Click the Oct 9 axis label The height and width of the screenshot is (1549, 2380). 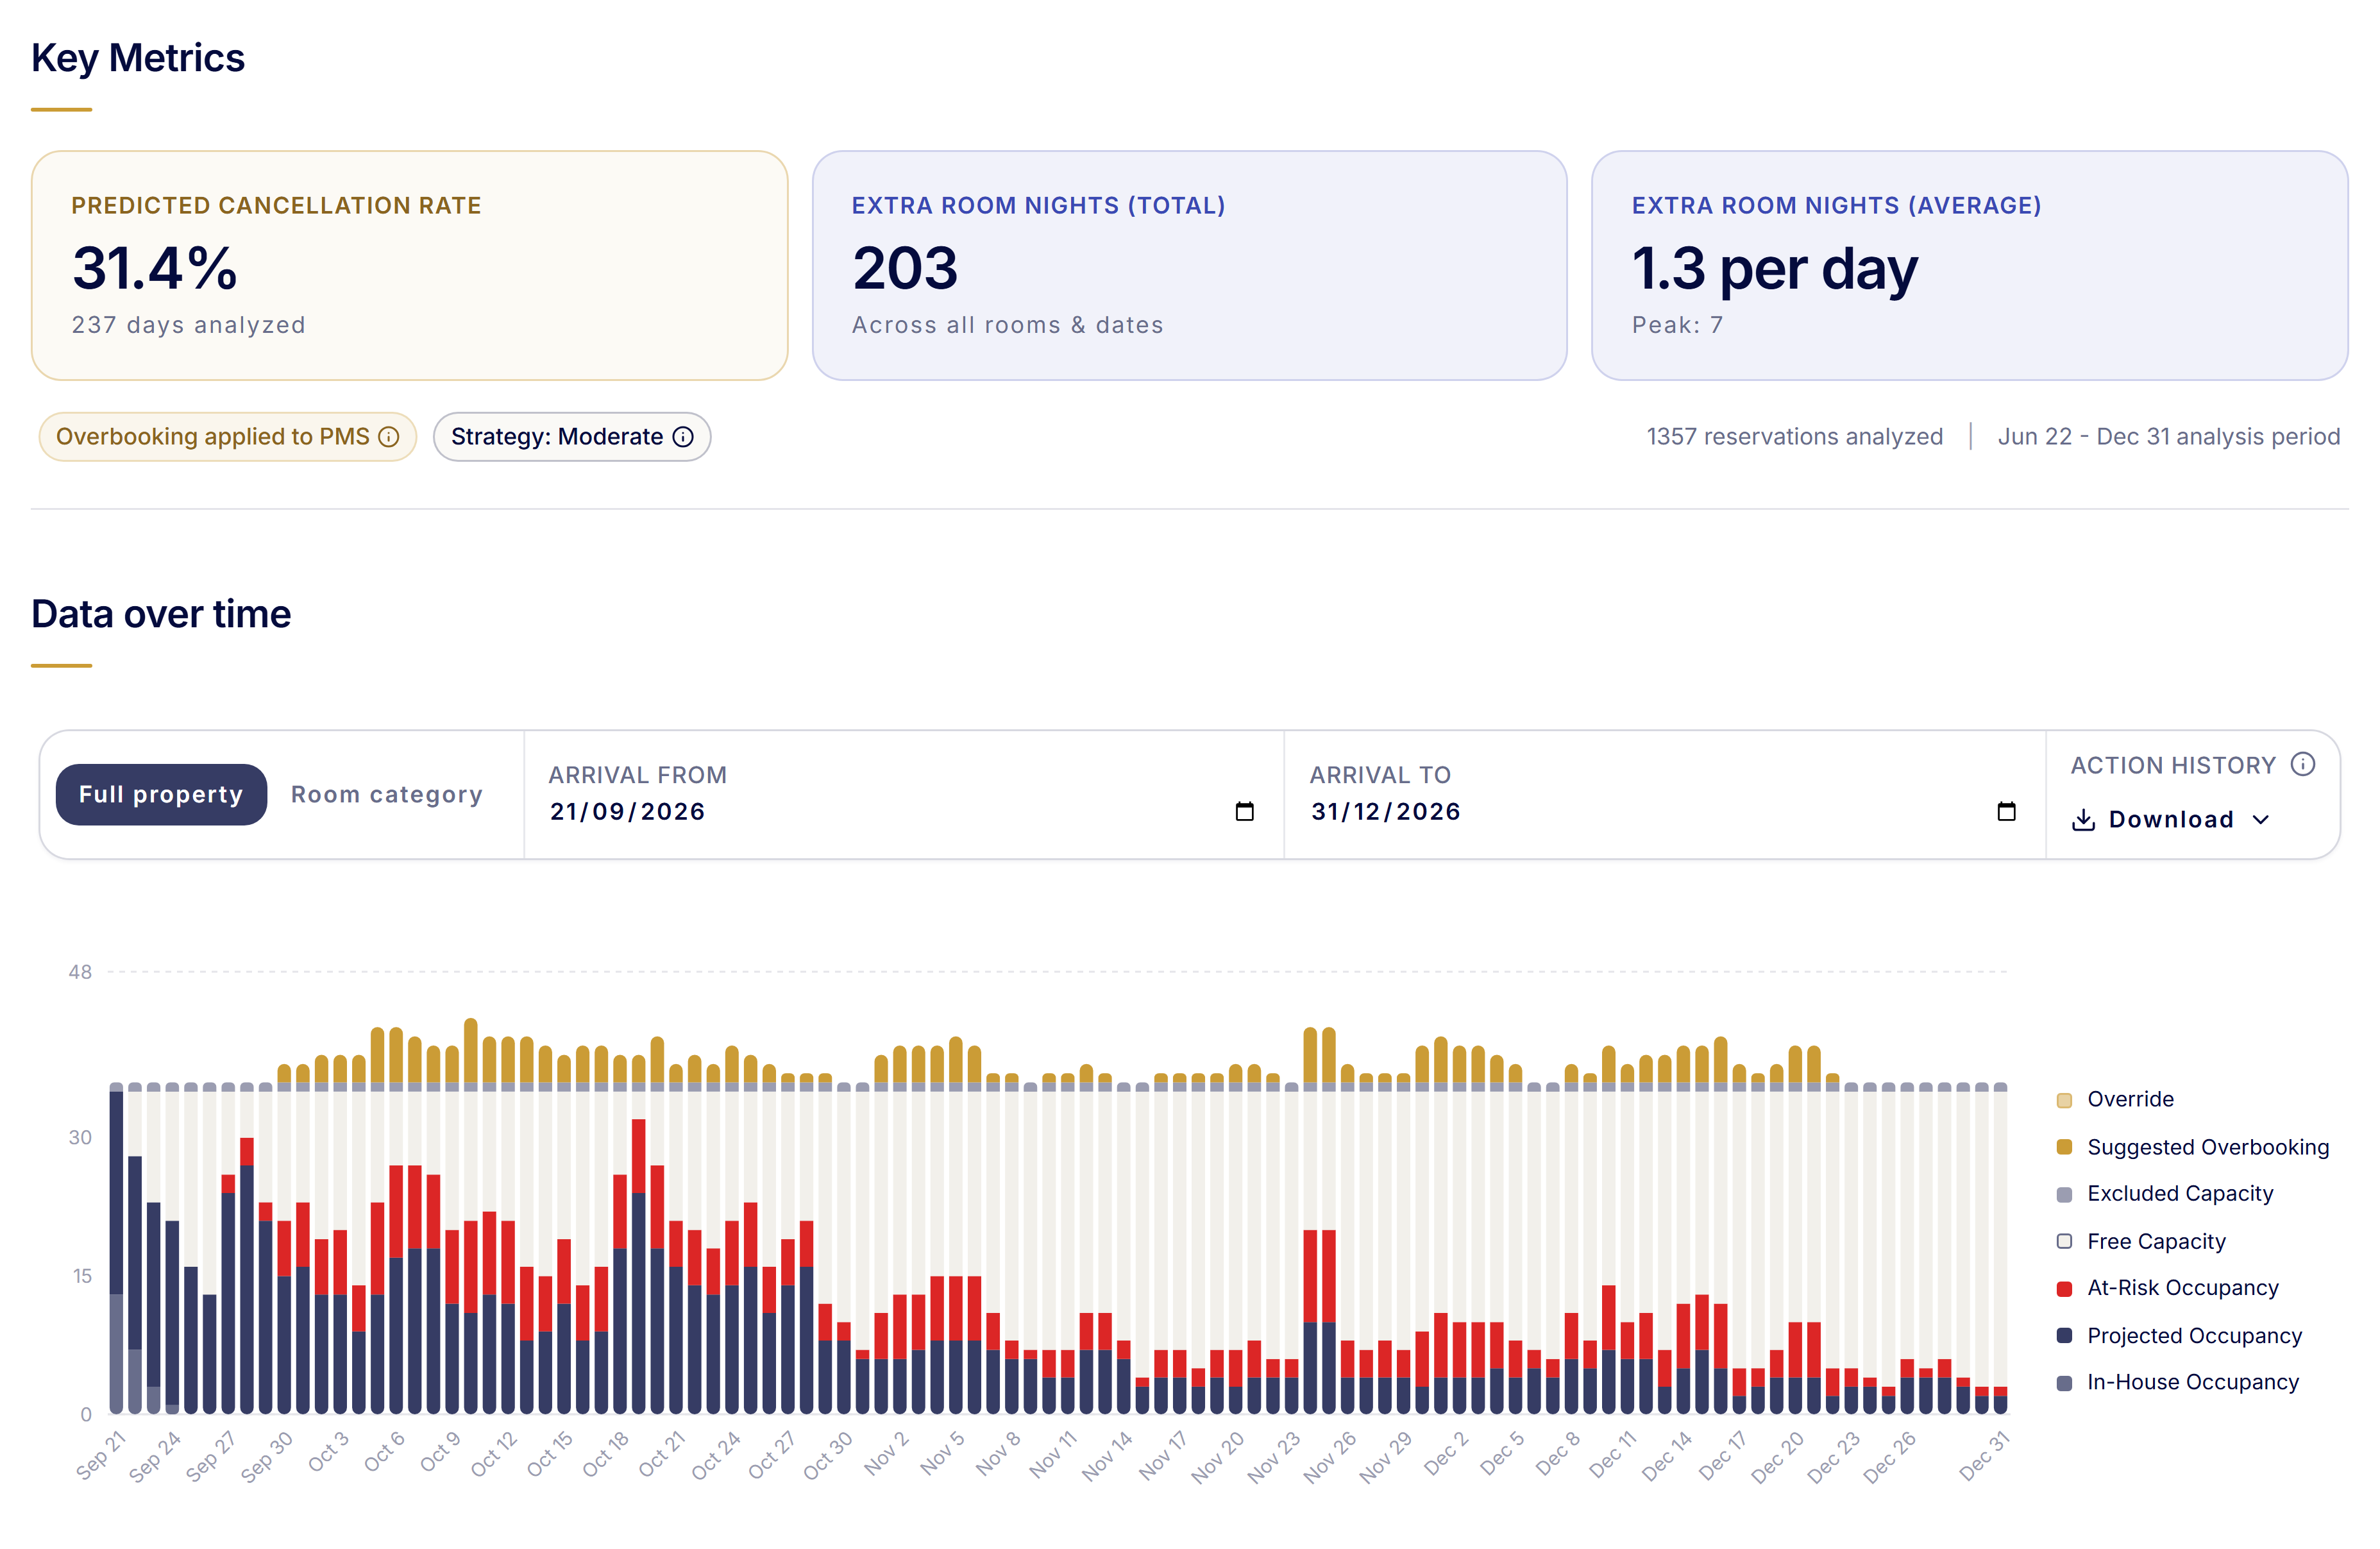tap(440, 1452)
